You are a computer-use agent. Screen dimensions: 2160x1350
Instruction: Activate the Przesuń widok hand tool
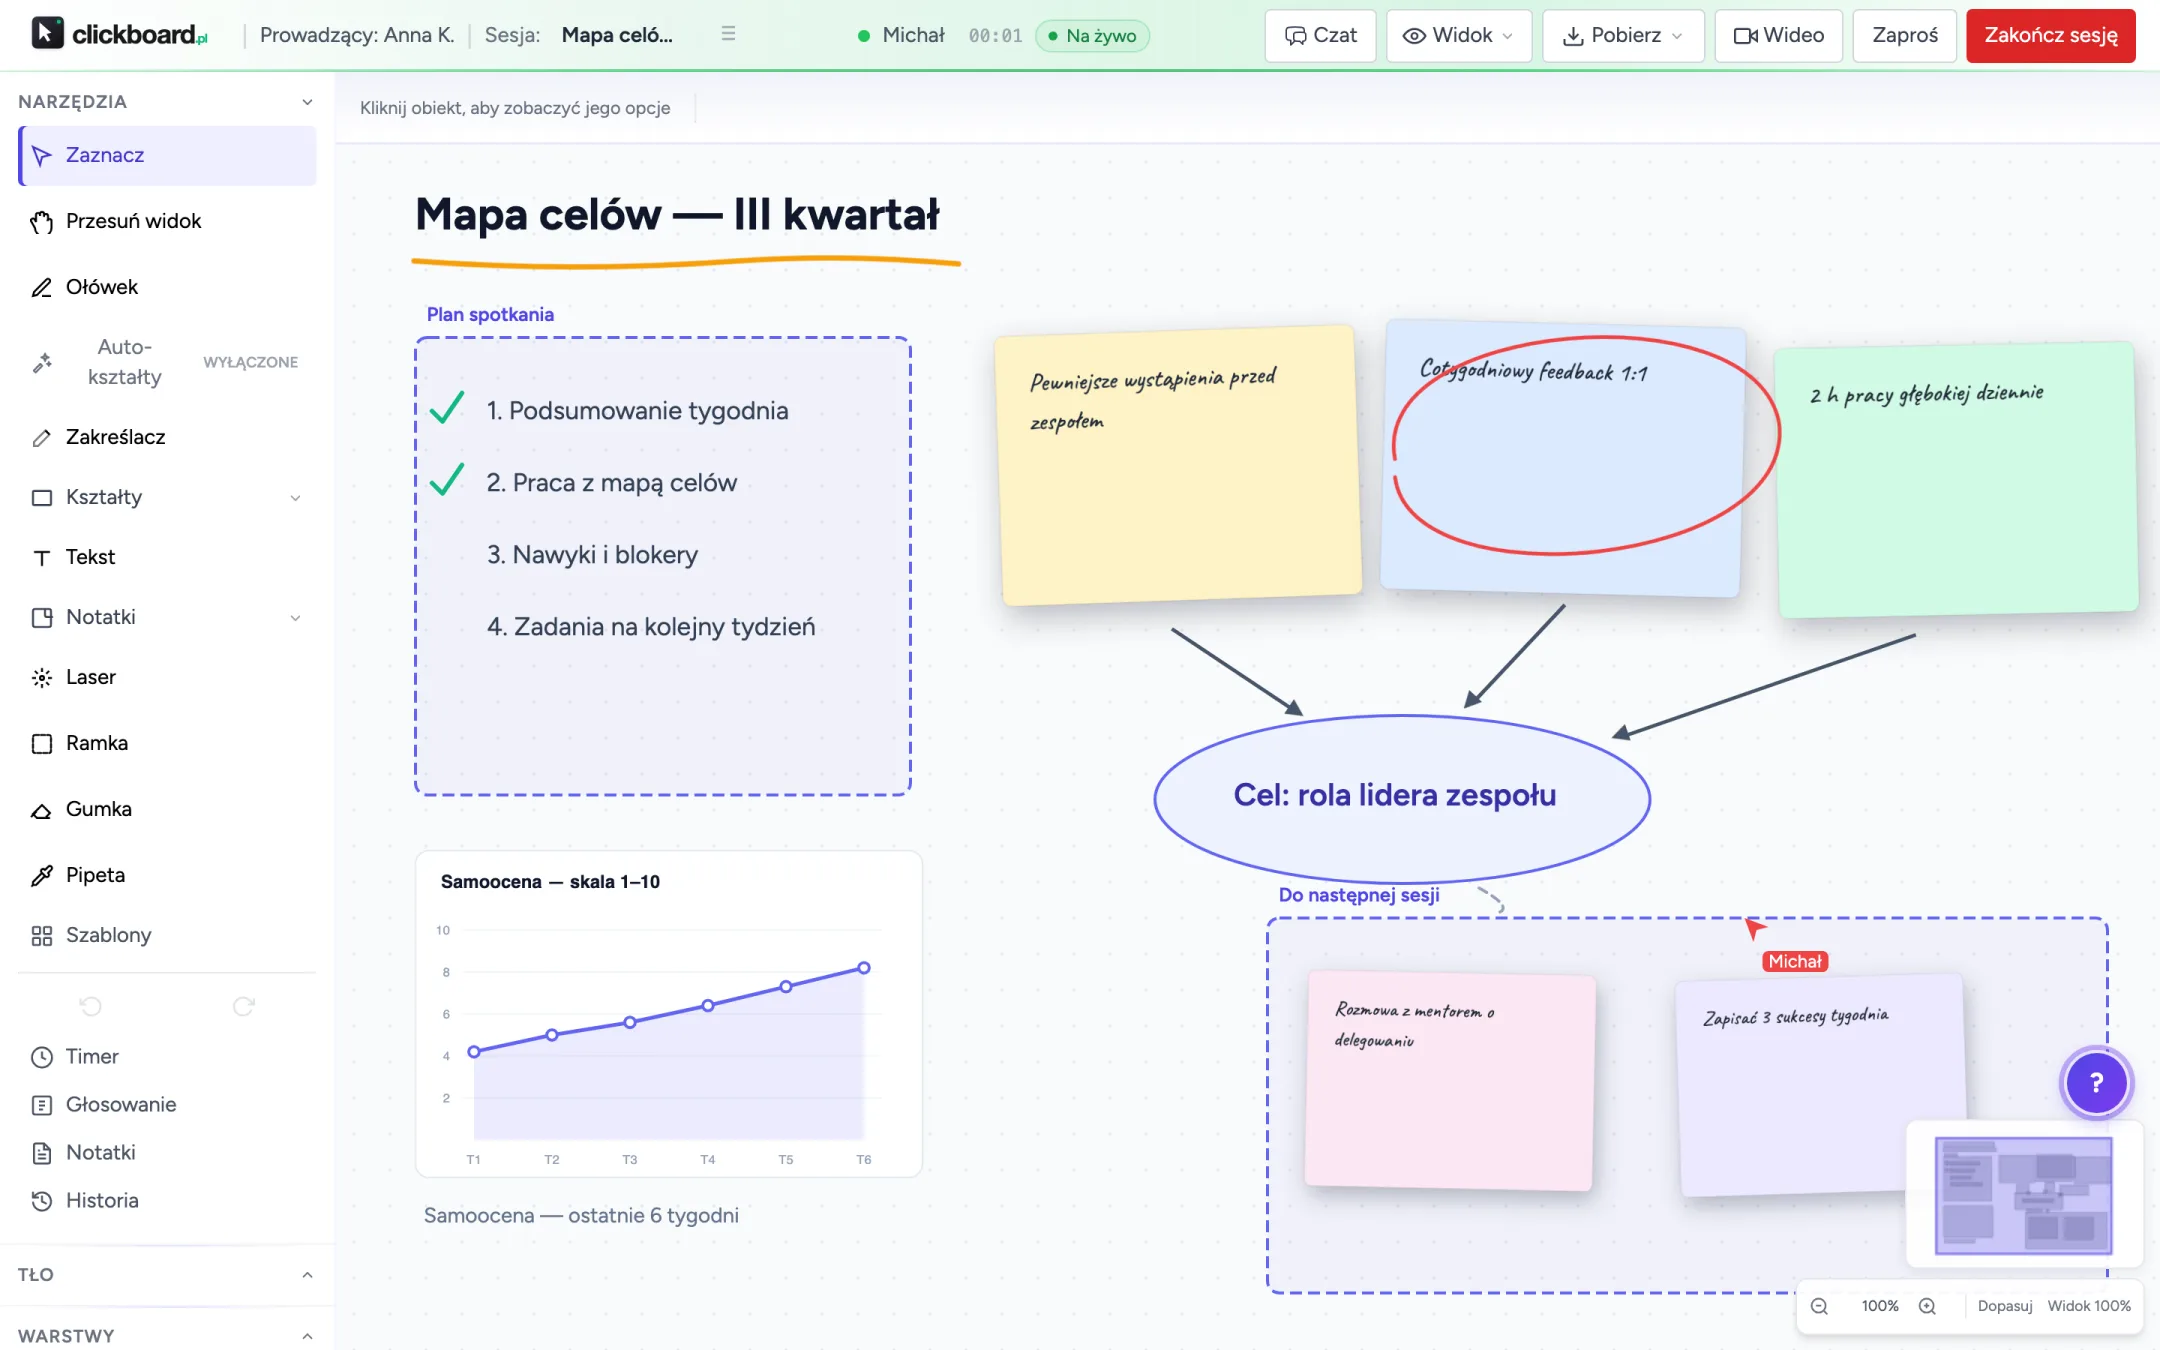167,221
